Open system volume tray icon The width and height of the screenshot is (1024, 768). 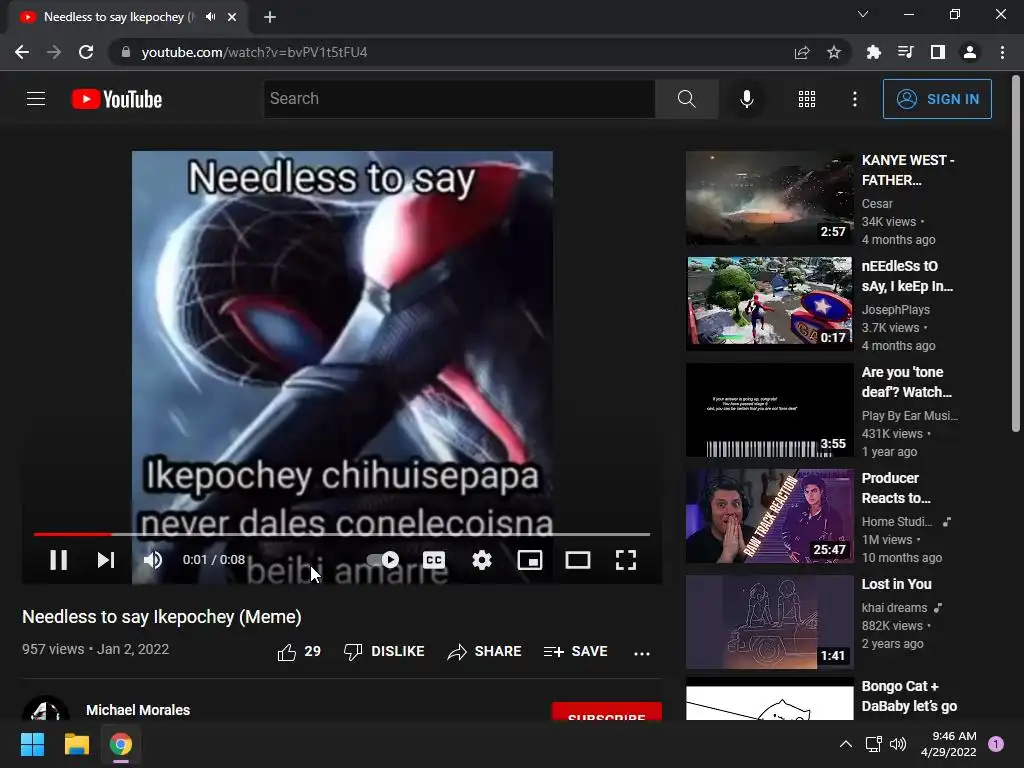(x=898, y=744)
